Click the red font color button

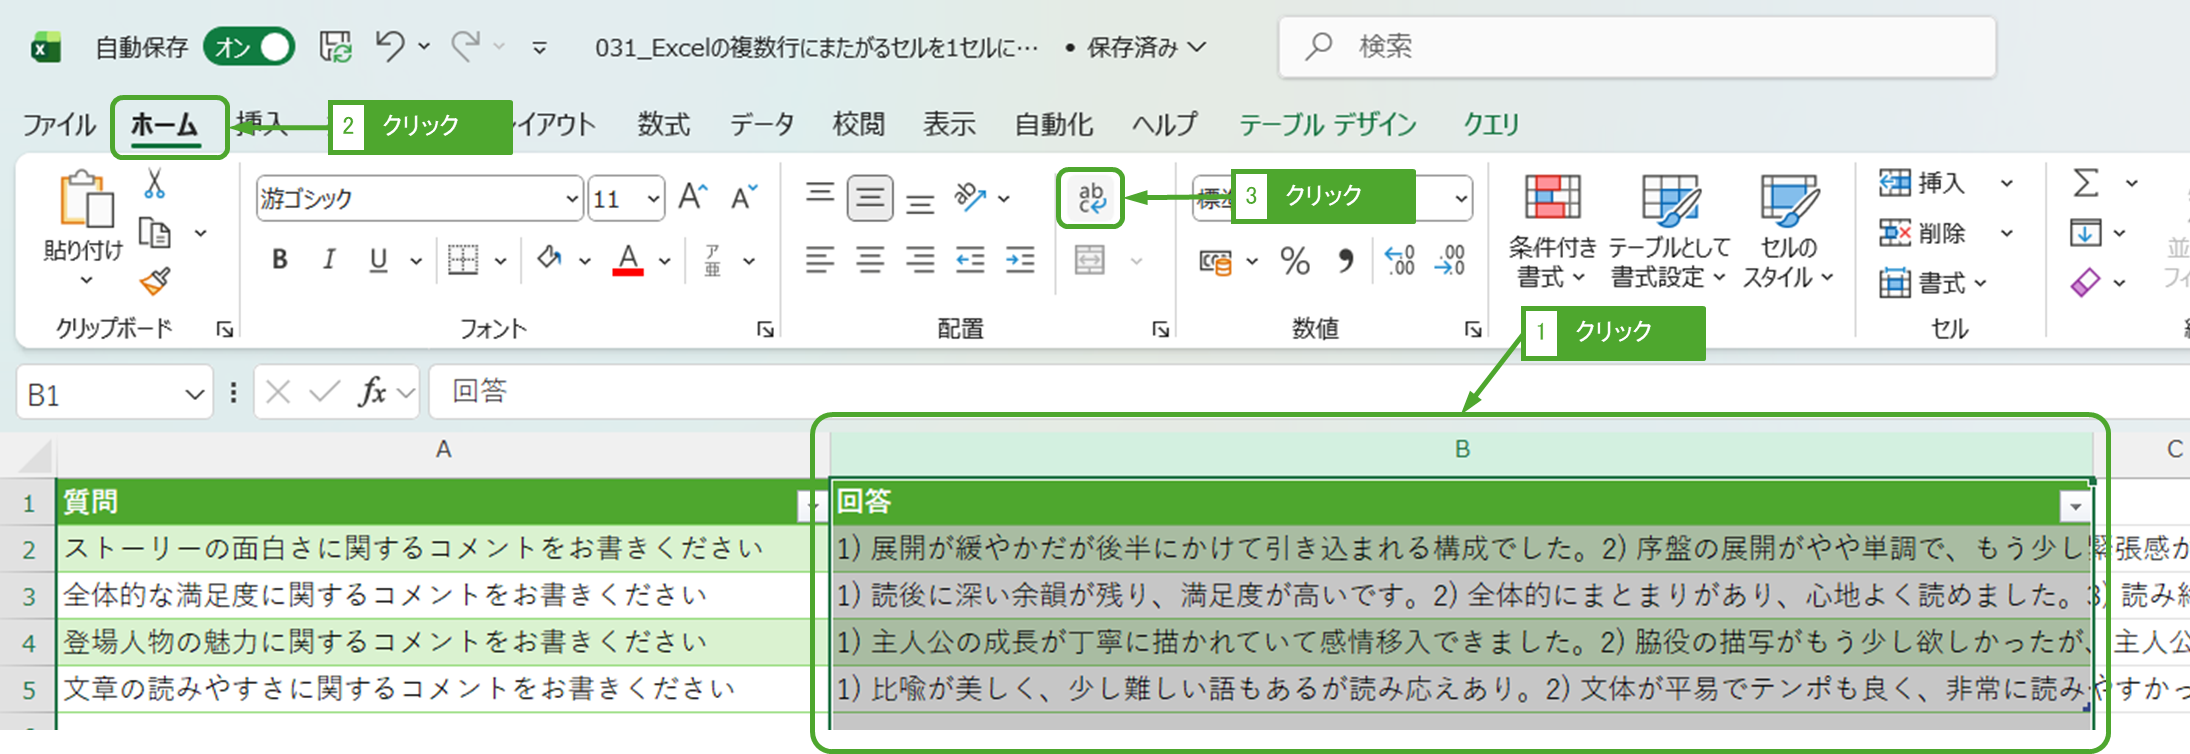click(x=628, y=260)
